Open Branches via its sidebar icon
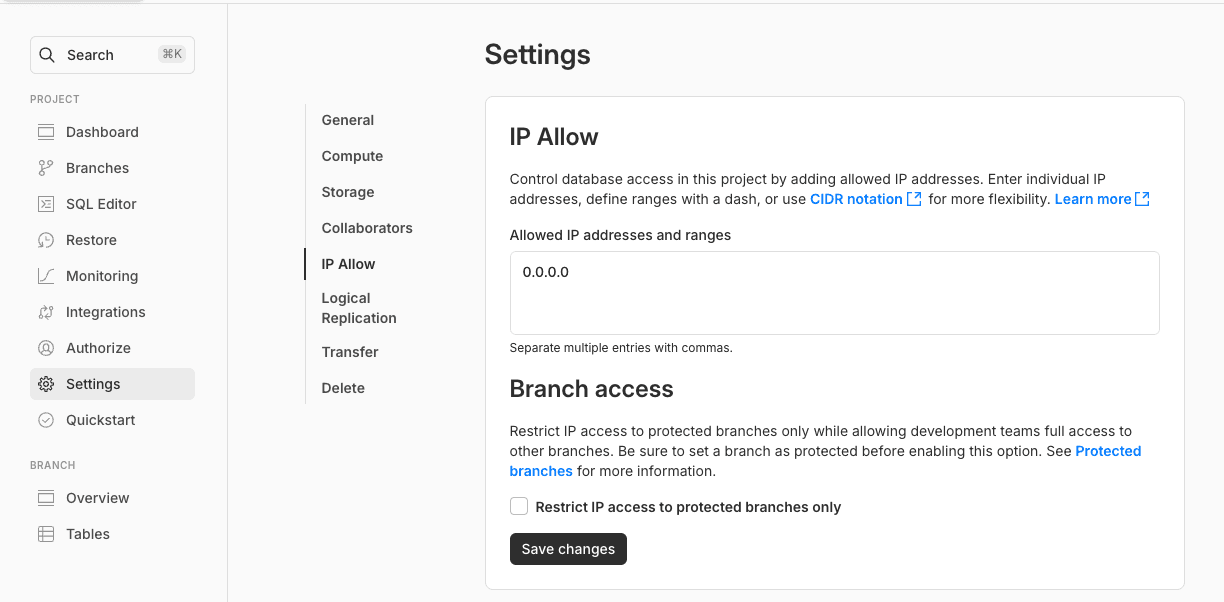The width and height of the screenshot is (1224, 602). pos(46,167)
